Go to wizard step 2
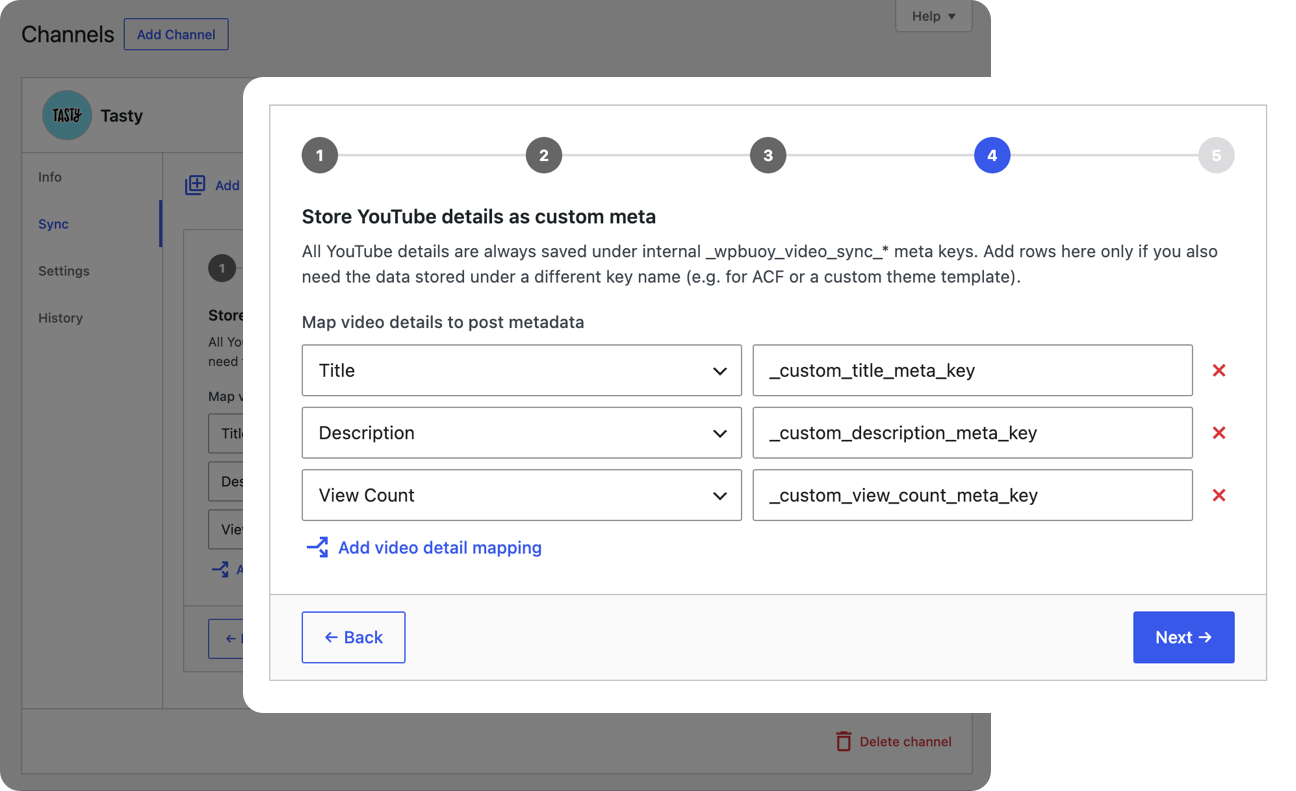Image resolution: width=1296 pixels, height=791 pixels. pos(544,155)
